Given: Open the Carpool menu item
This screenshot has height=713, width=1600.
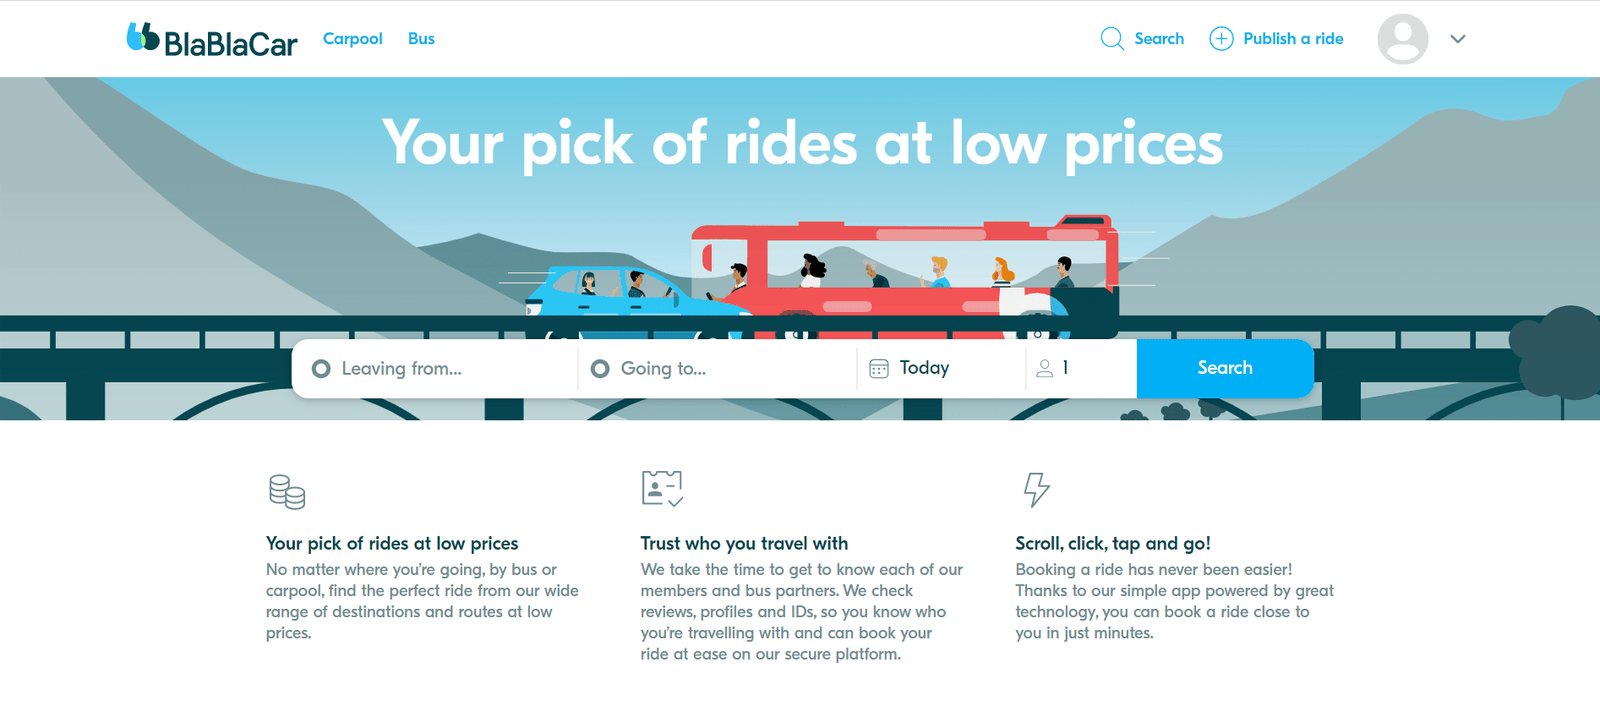Looking at the screenshot, I should pos(352,39).
